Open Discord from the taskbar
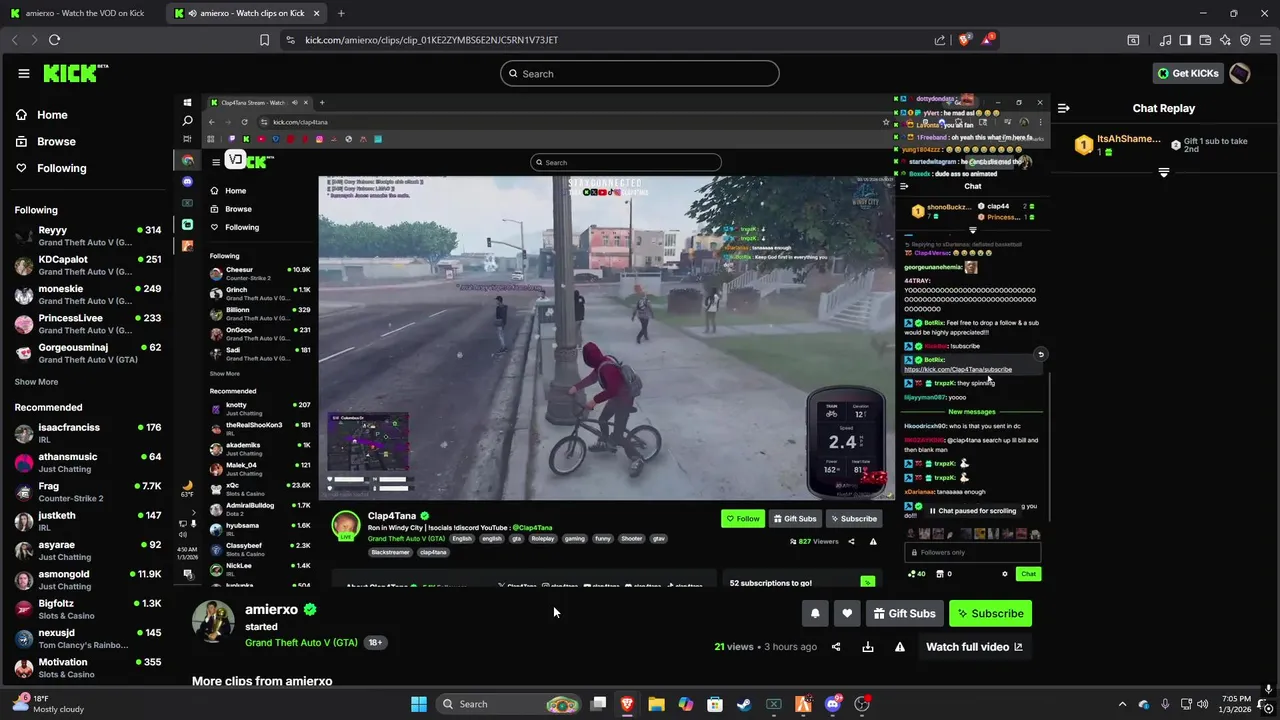 pyautogui.click(x=833, y=704)
